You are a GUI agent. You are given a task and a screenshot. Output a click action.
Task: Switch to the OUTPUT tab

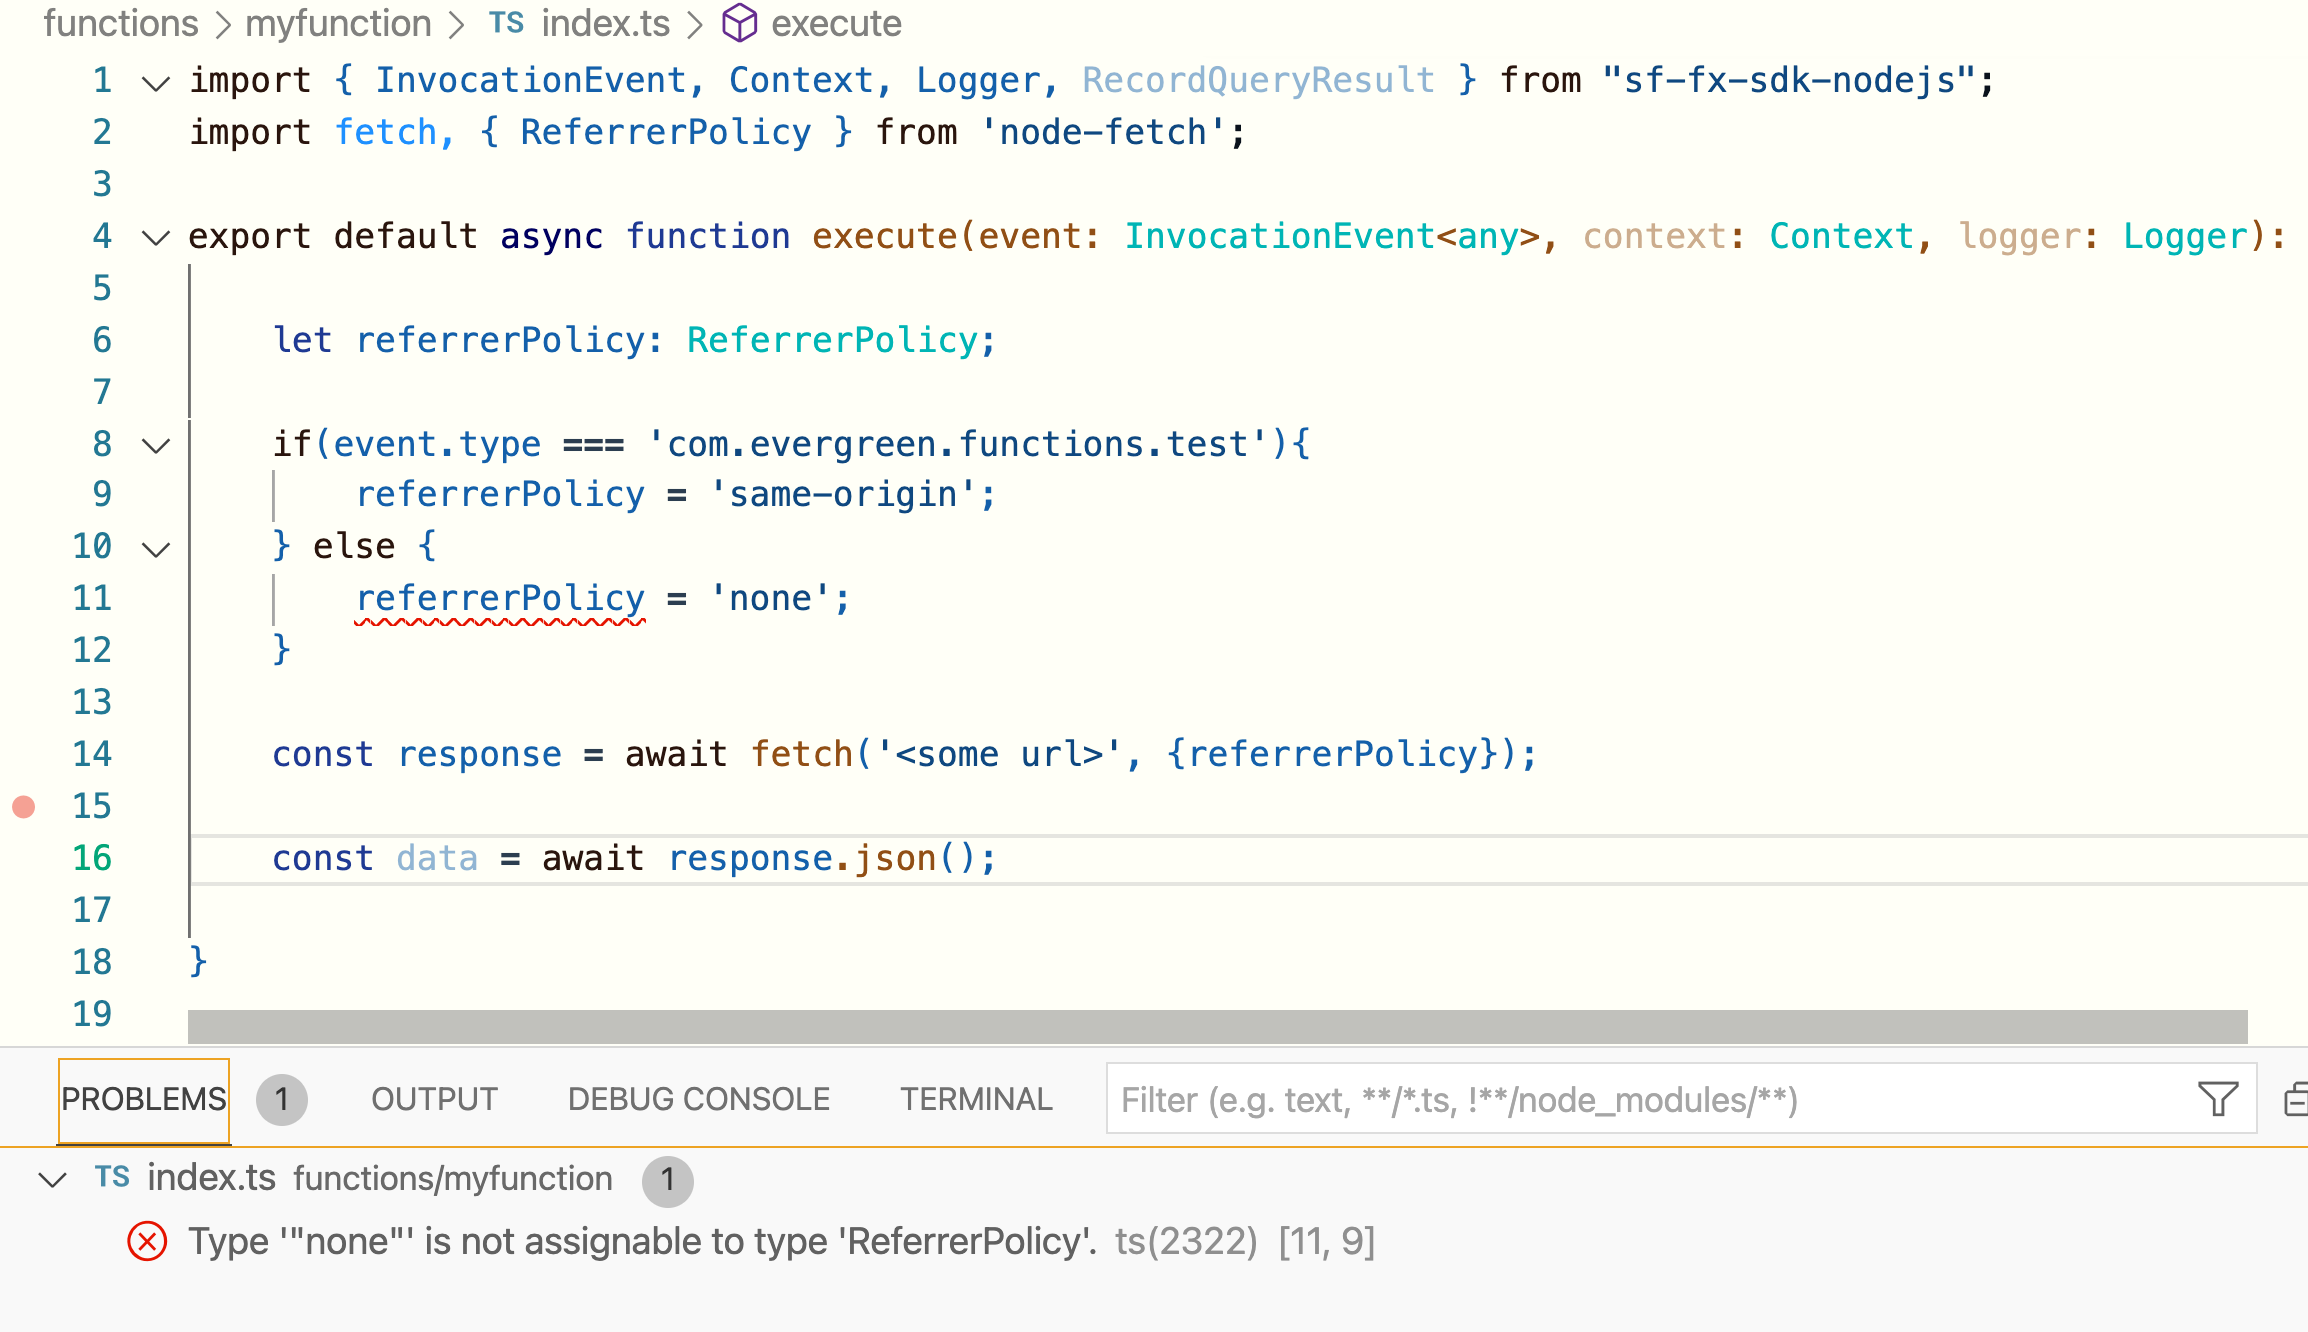tap(433, 1098)
